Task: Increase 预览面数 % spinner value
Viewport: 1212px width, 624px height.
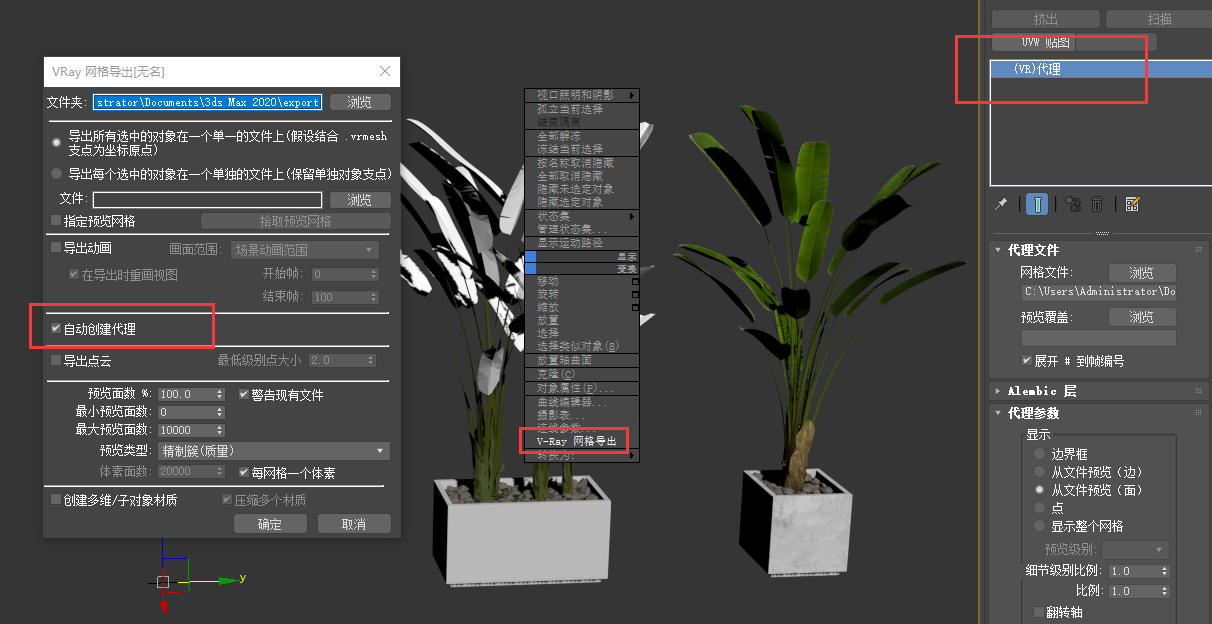Action: [220, 391]
